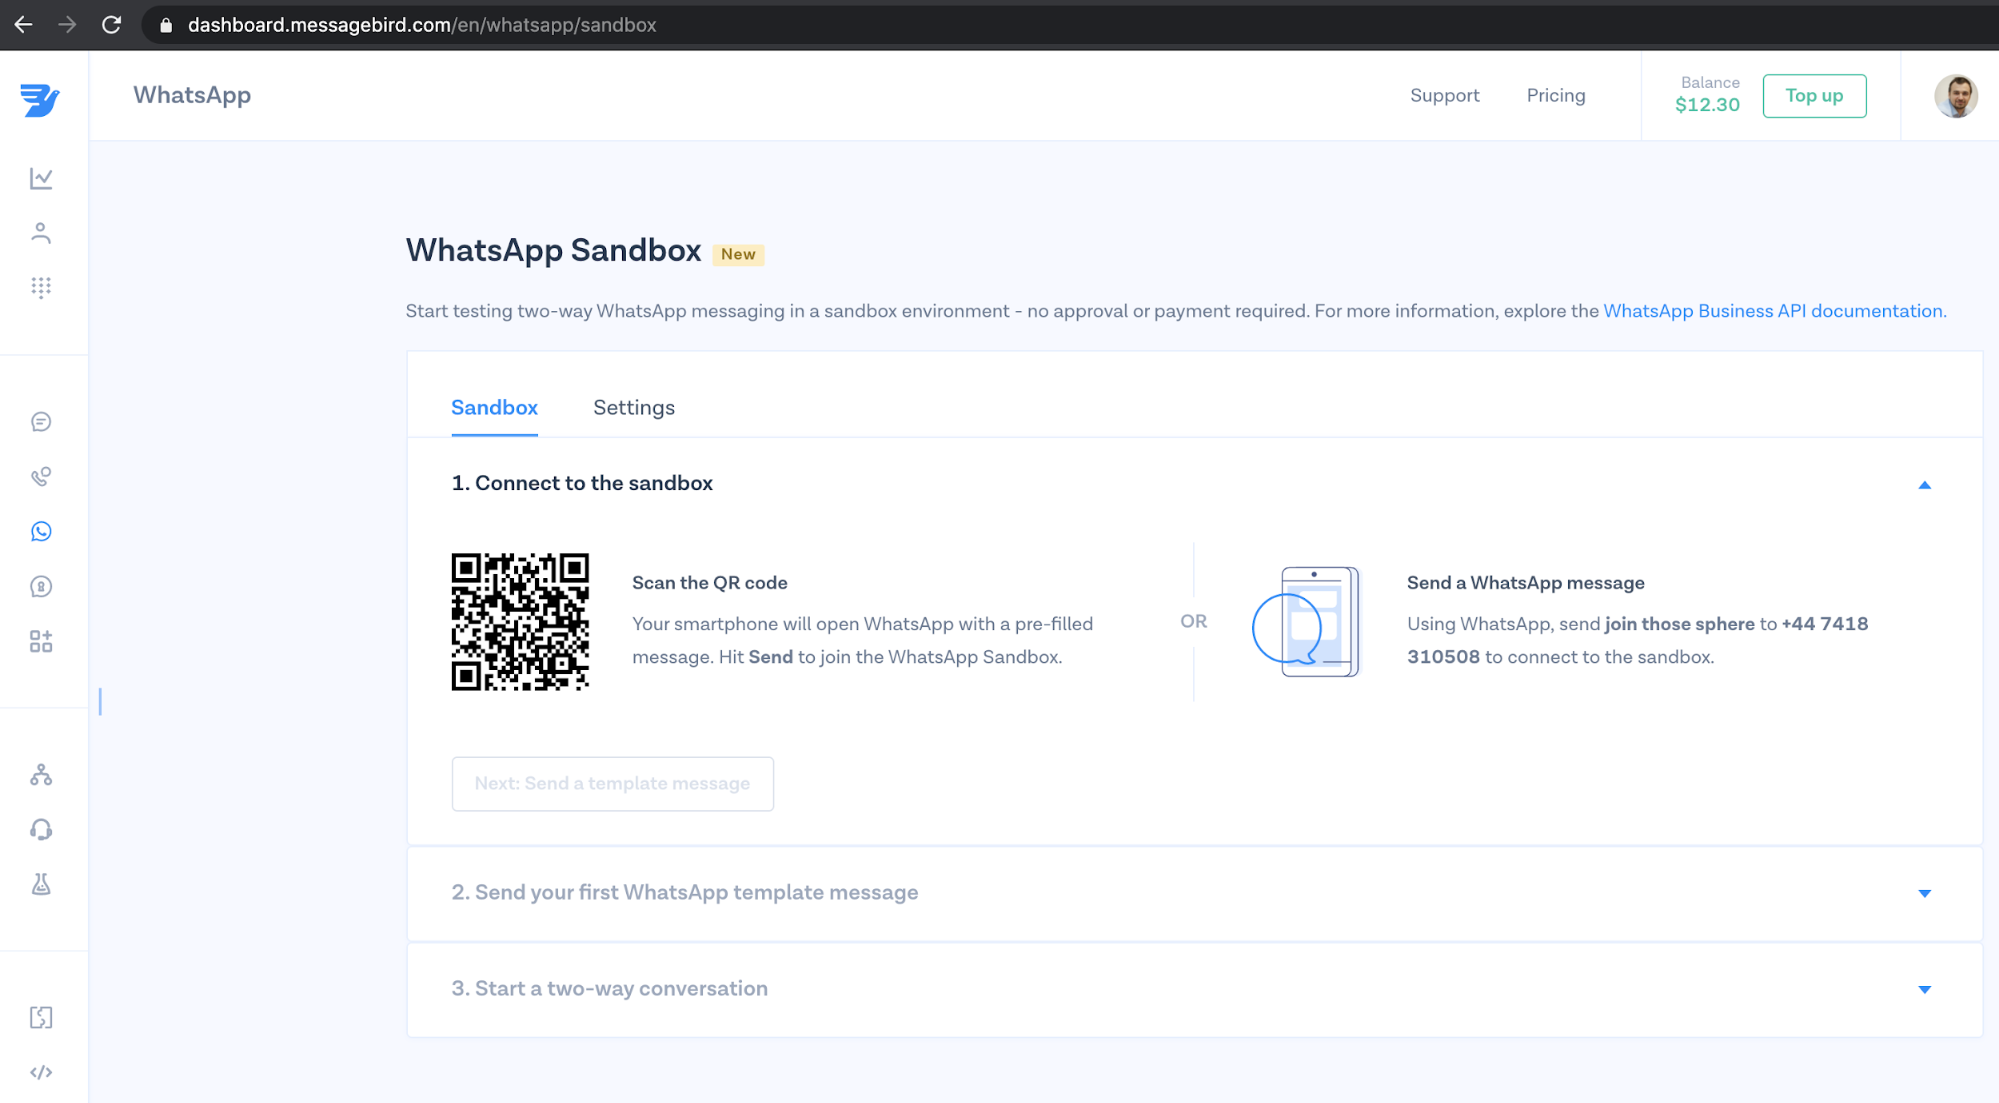
Task: Click the sandbox QR code image
Action: click(x=520, y=622)
